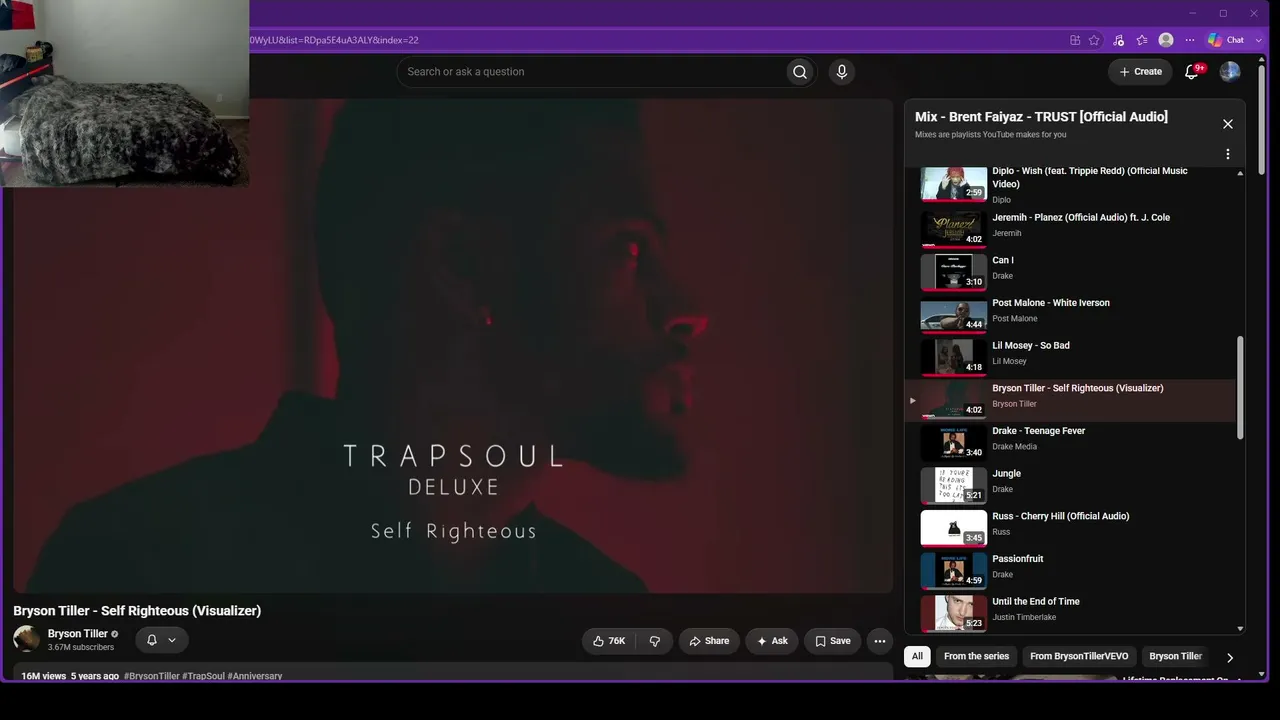The height and width of the screenshot is (720, 1280).
Task: Select the From BrysonTillerVEVO chip
Action: (1079, 656)
